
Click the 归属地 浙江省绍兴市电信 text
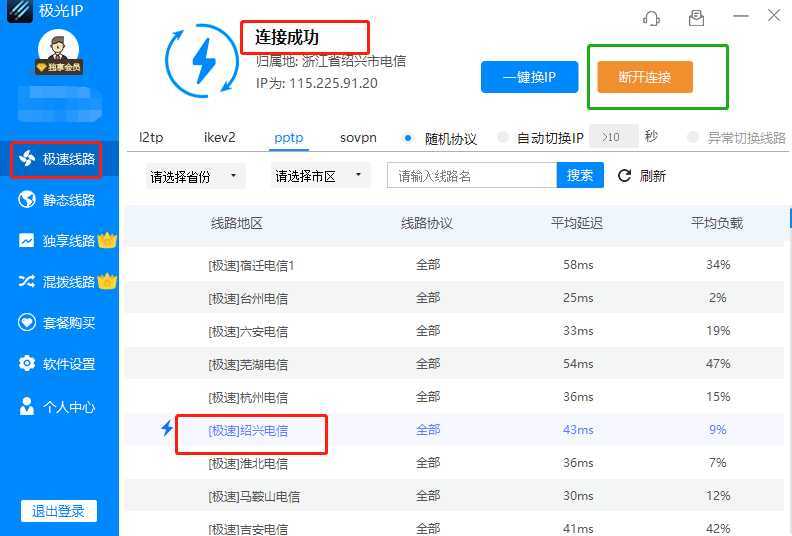coord(331,61)
